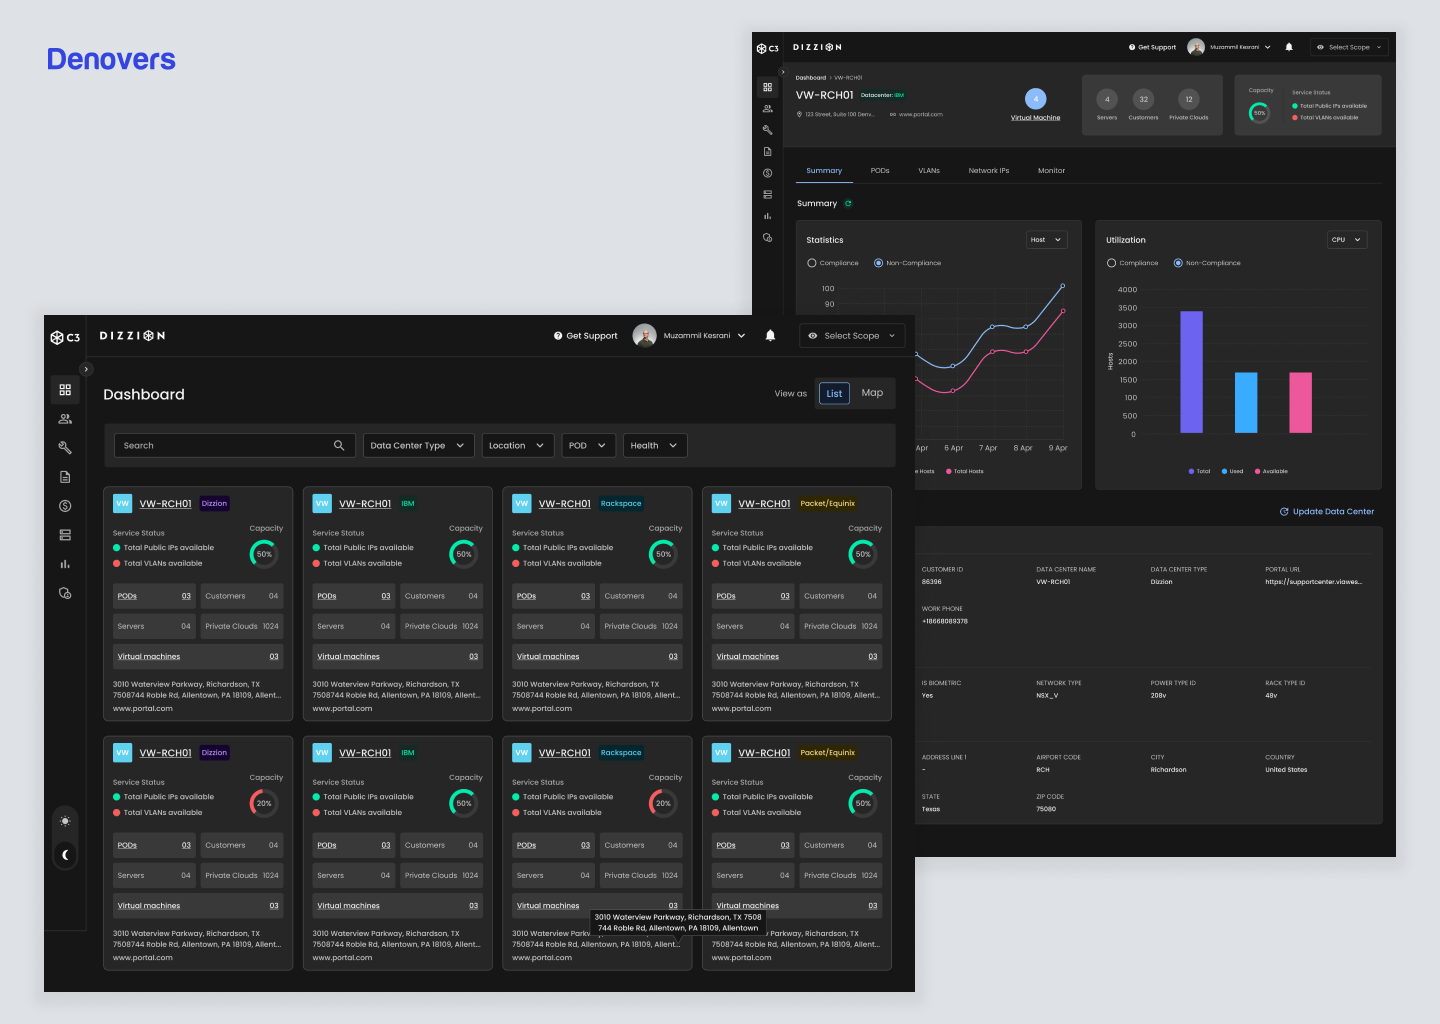Click search magnifier icon in Dashboard search field
This screenshot has height=1024, width=1440.
(x=339, y=446)
